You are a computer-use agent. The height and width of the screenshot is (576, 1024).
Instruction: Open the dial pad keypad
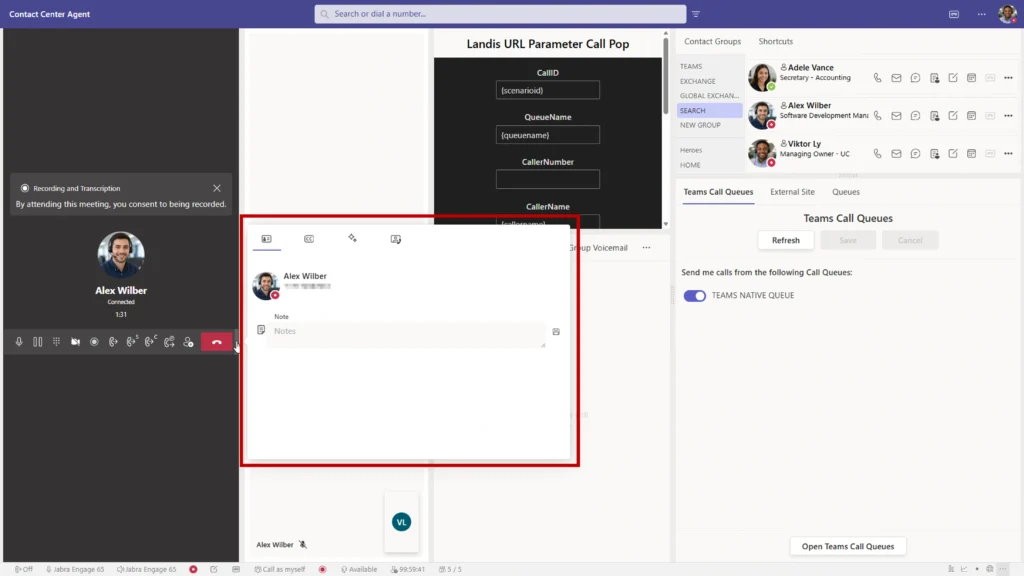click(57, 342)
